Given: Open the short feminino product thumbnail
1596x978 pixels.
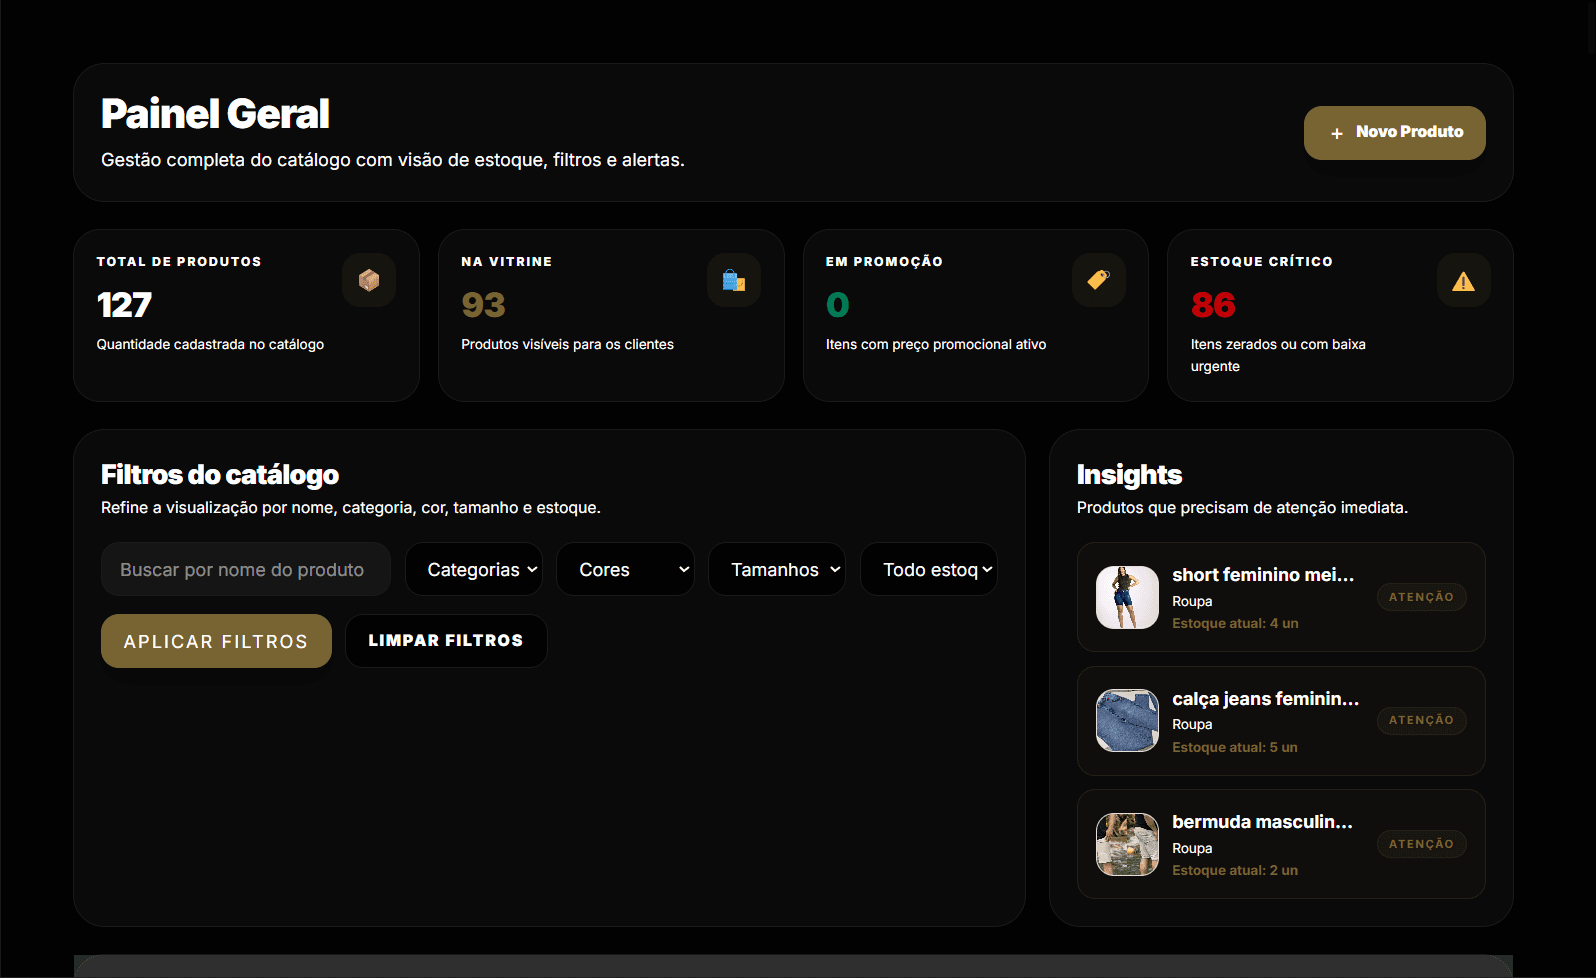Looking at the screenshot, I should [x=1127, y=597].
